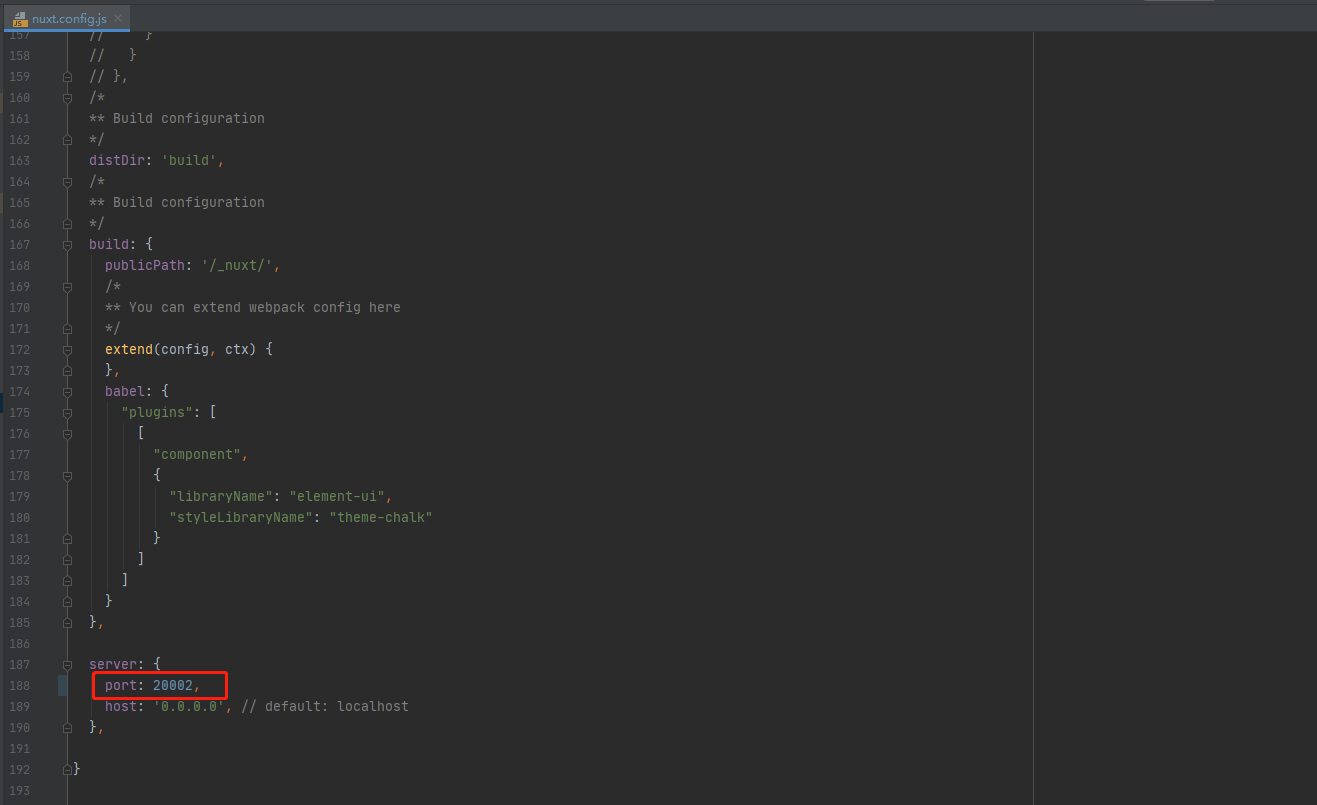This screenshot has width=1317, height=805.
Task: Collapse the inner array at line 176
Action: point(67,433)
